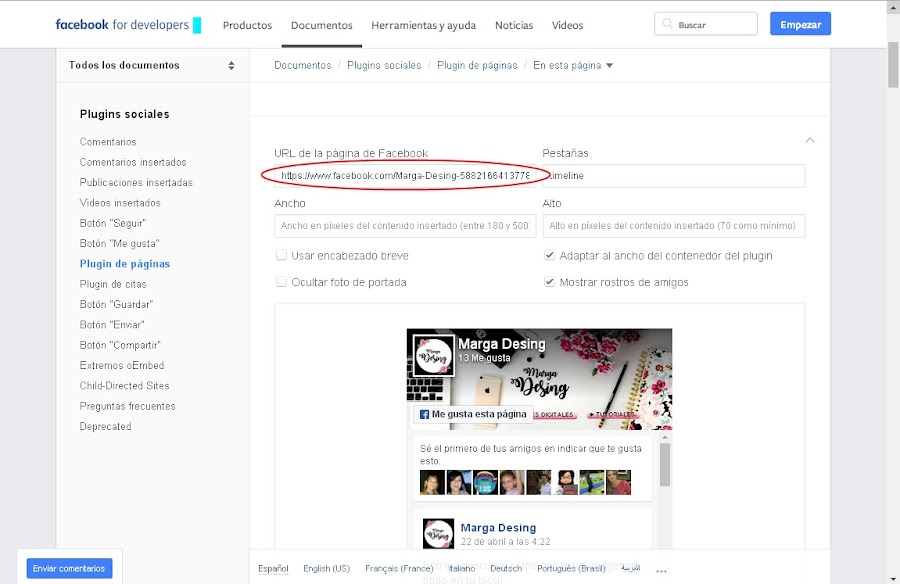900x584 pixels.
Task: Open more languages ellipsis menu
Action: pos(661,571)
